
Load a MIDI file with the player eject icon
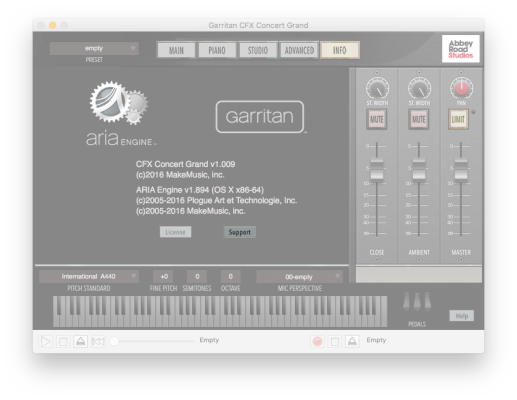80,341
